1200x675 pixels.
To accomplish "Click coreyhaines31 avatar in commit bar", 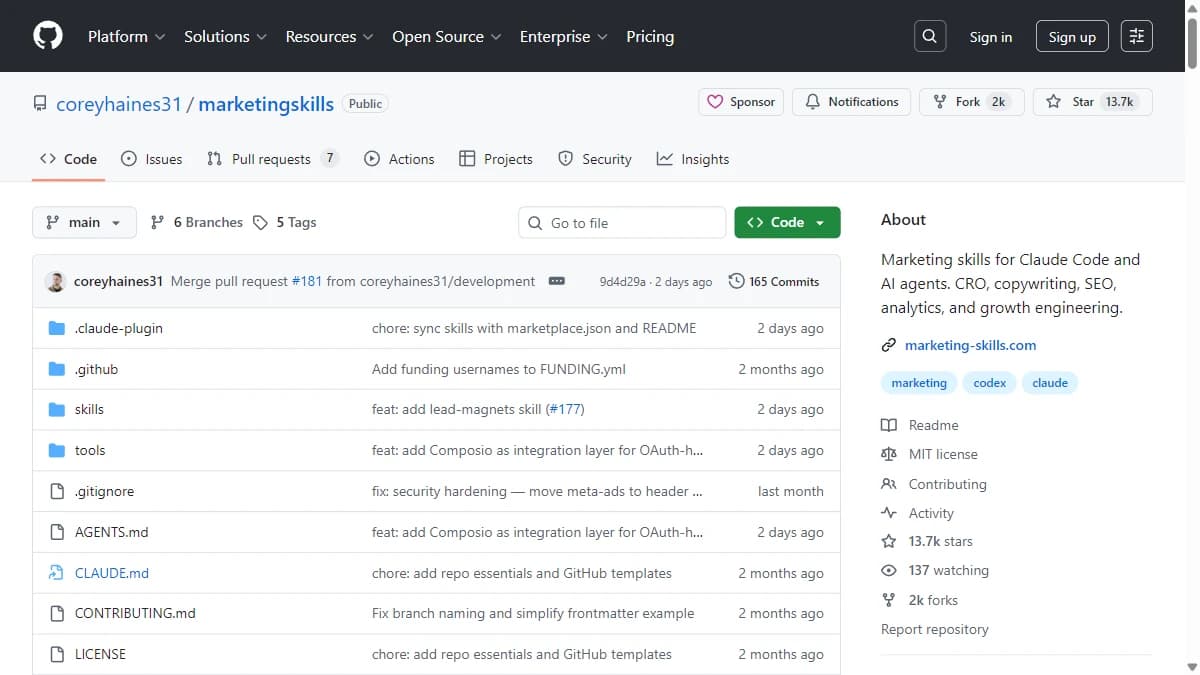I will point(56,282).
